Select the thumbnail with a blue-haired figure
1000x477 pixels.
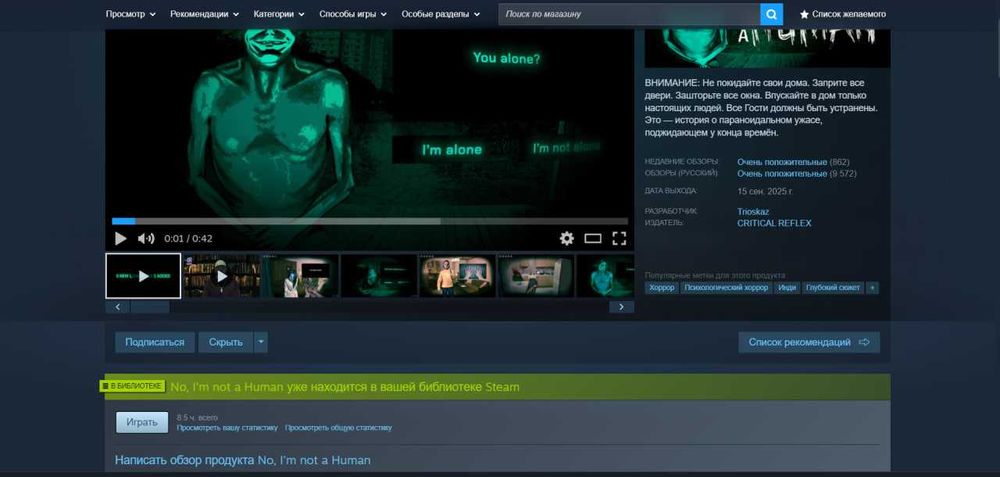click(300, 276)
